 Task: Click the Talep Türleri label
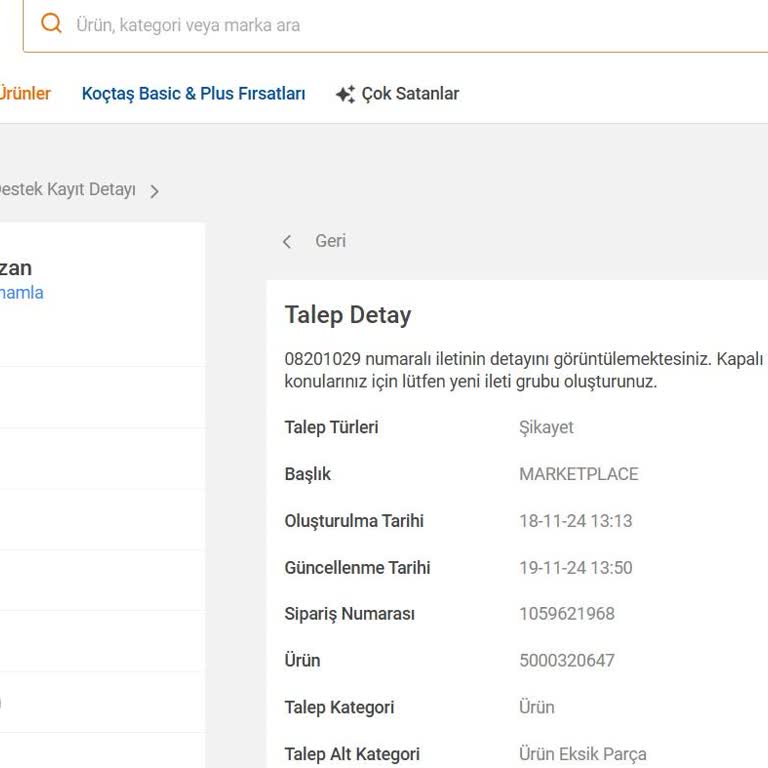[x=332, y=428]
